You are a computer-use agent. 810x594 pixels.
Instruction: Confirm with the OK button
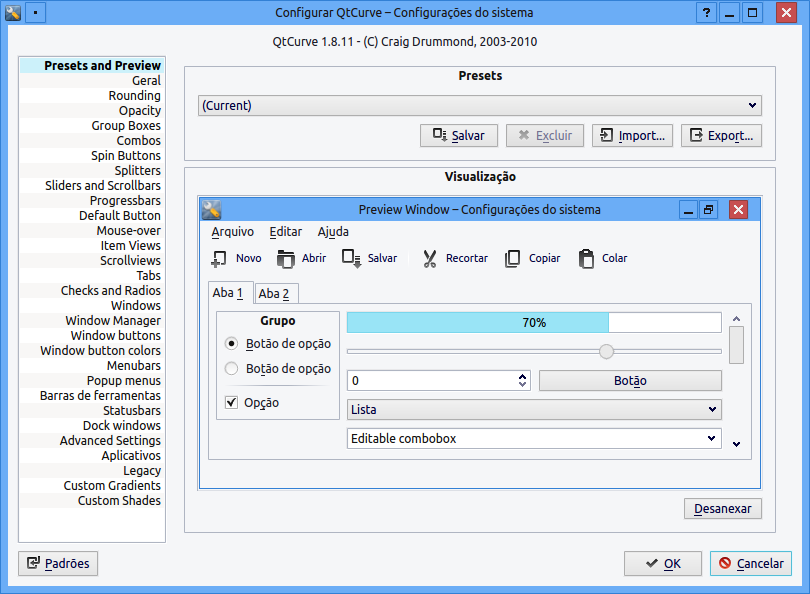(663, 563)
